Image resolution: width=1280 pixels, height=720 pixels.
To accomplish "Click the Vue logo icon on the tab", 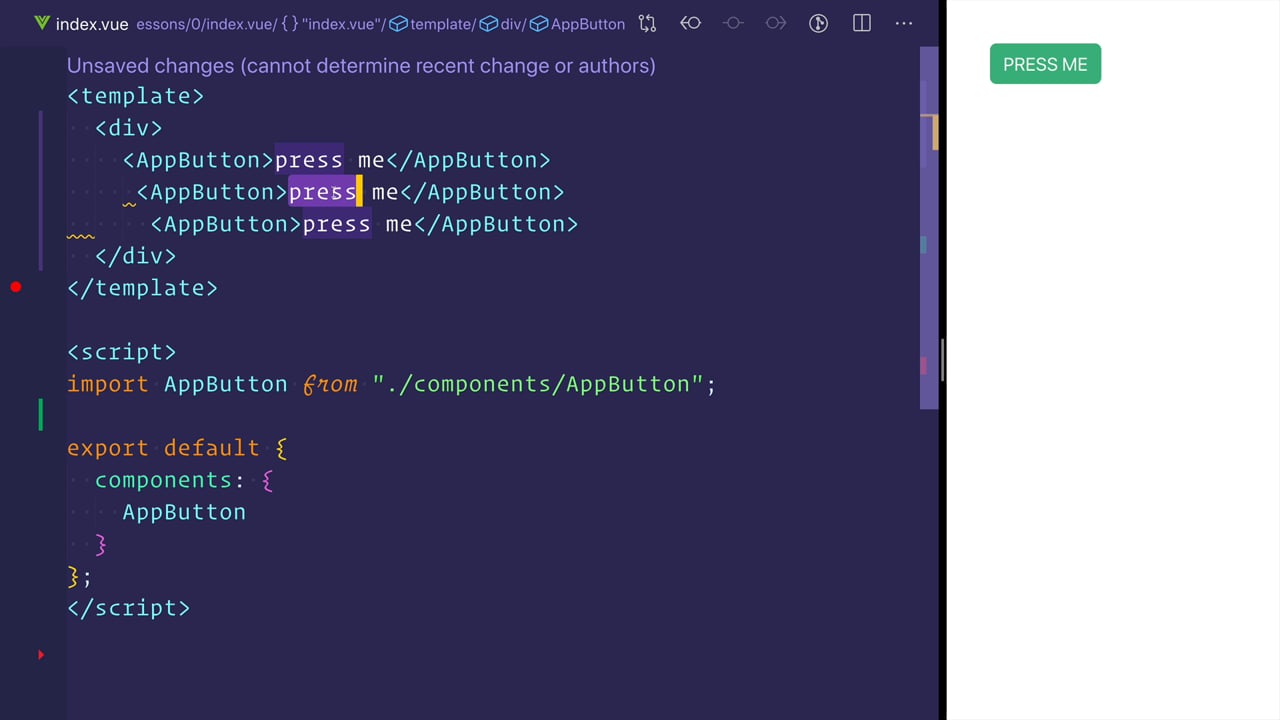I will (x=42, y=23).
